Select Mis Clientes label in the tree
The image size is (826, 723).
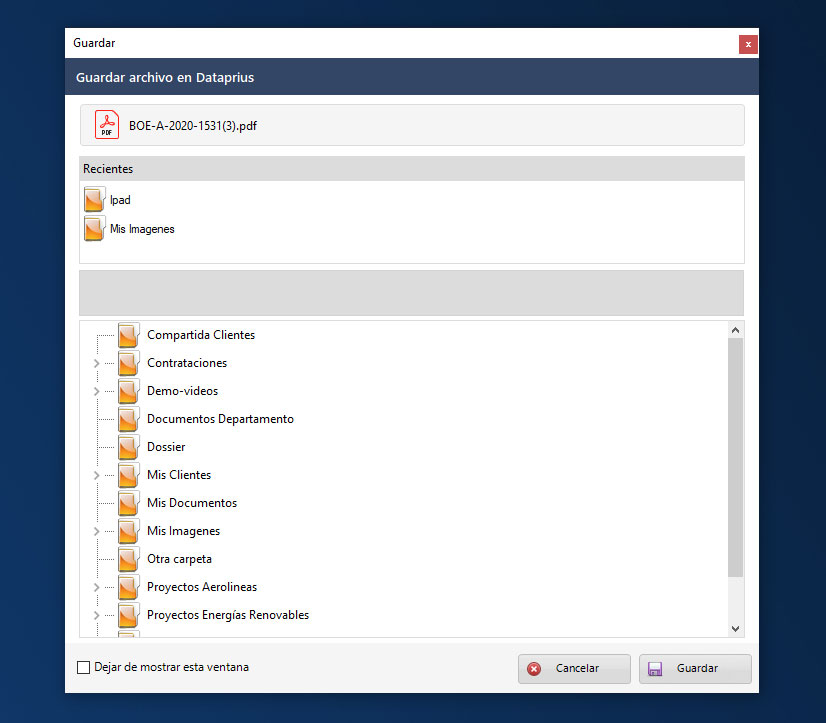(179, 474)
